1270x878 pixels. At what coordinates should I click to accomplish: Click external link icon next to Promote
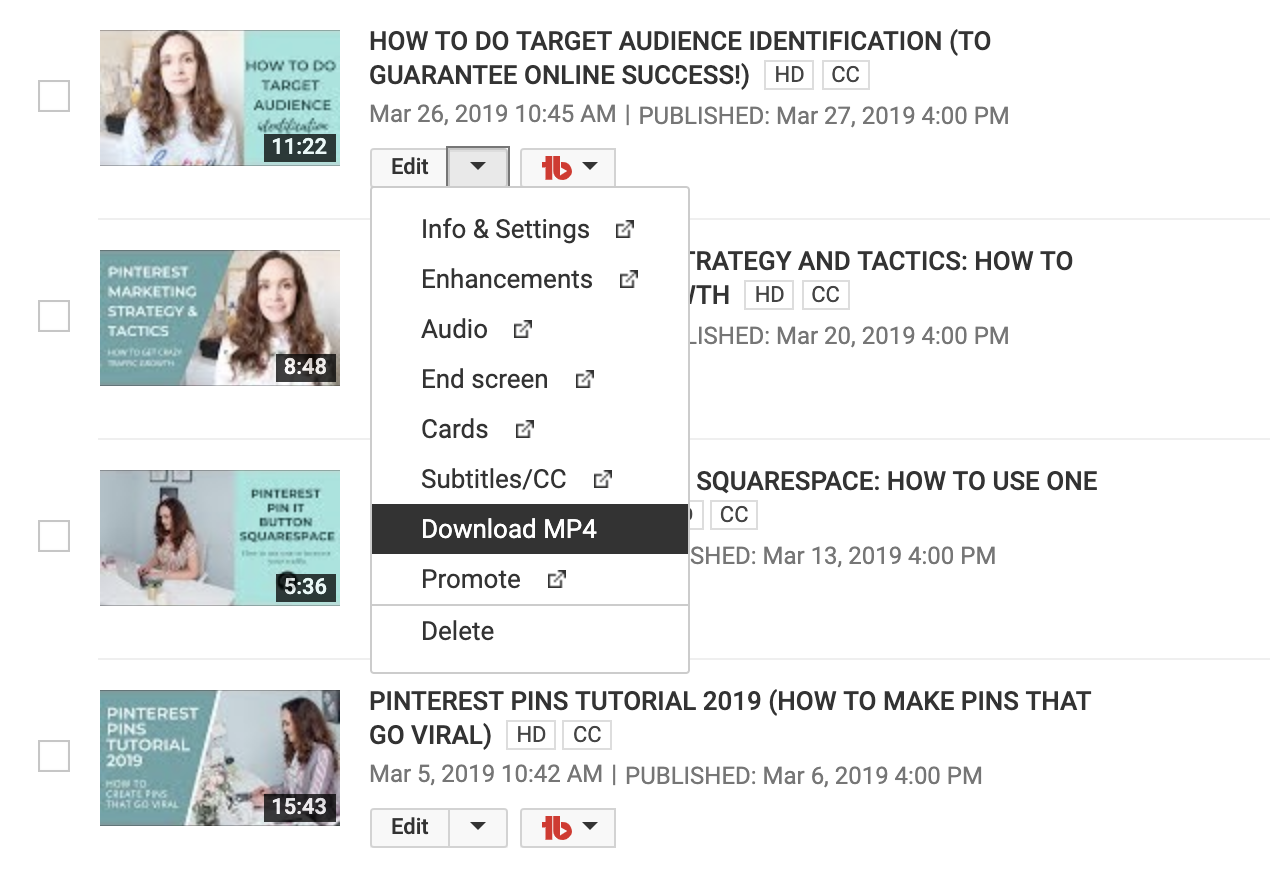point(557,579)
